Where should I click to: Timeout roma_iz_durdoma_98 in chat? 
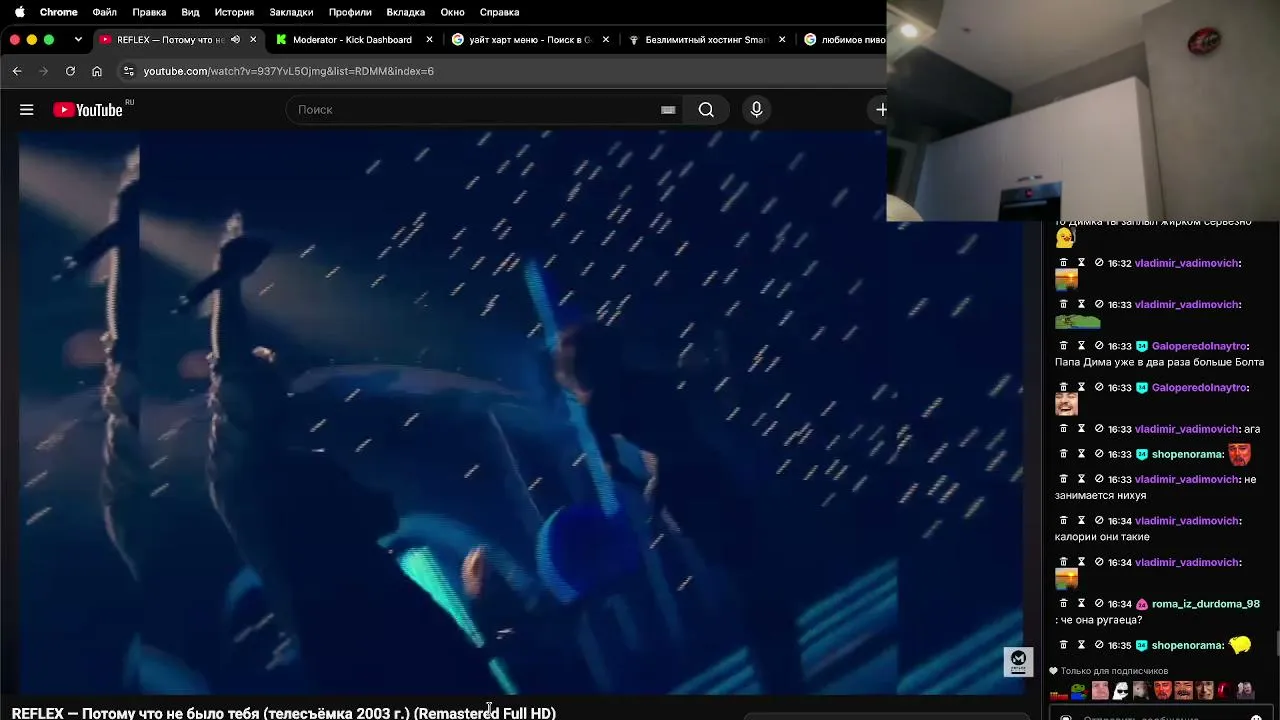[1081, 604]
